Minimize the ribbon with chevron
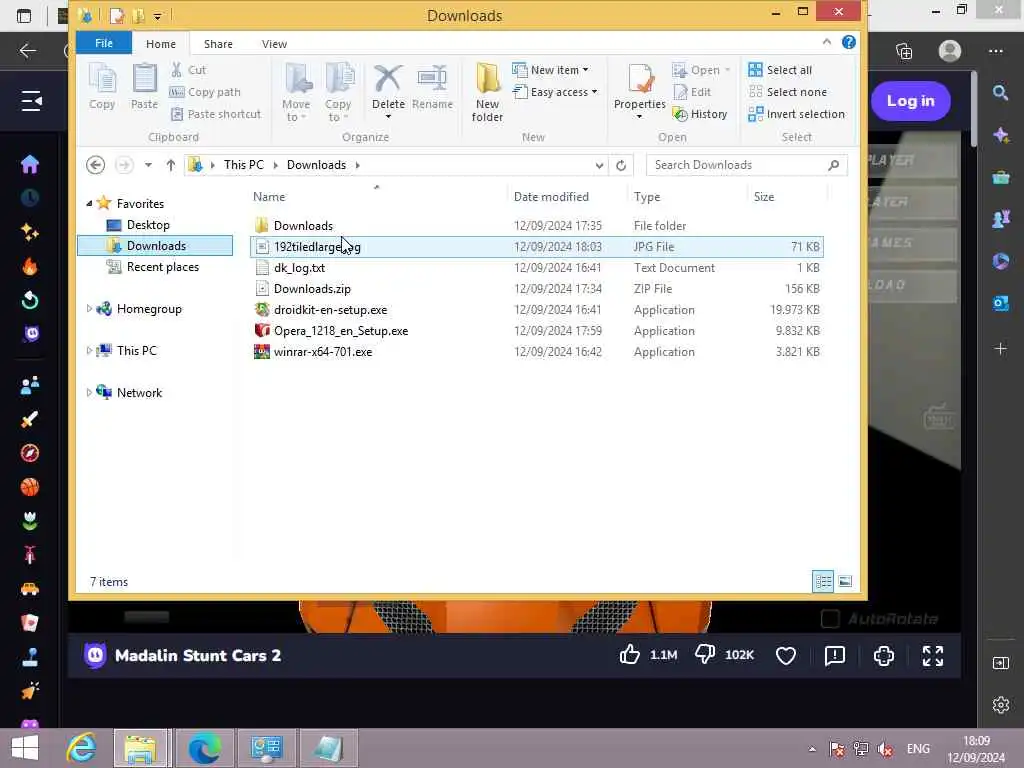Screen dimensions: 1024x768 tap(827, 42)
